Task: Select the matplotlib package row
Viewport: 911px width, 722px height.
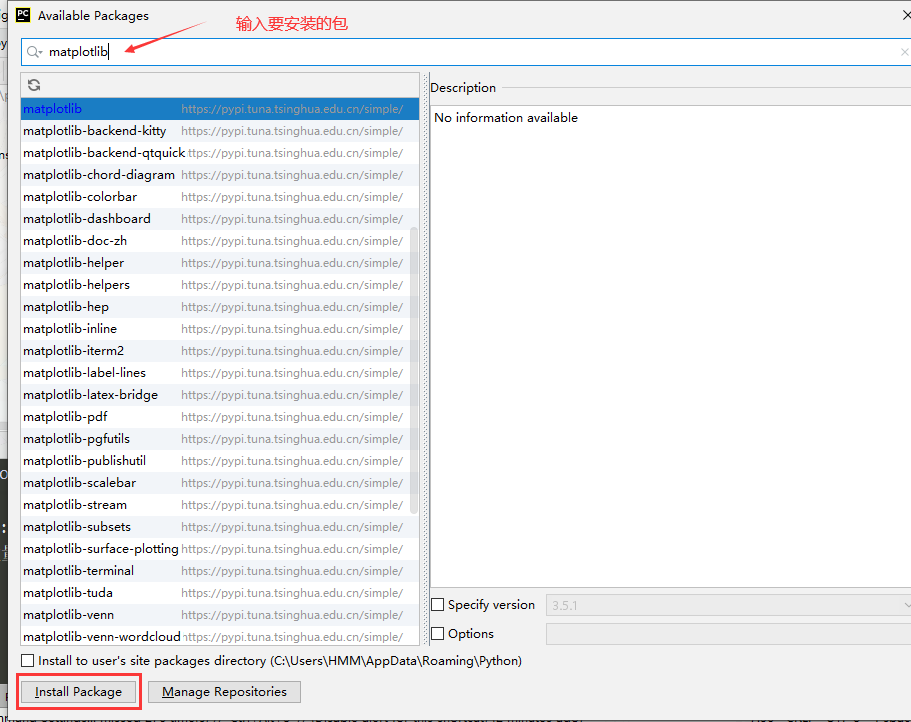Action: click(220, 109)
